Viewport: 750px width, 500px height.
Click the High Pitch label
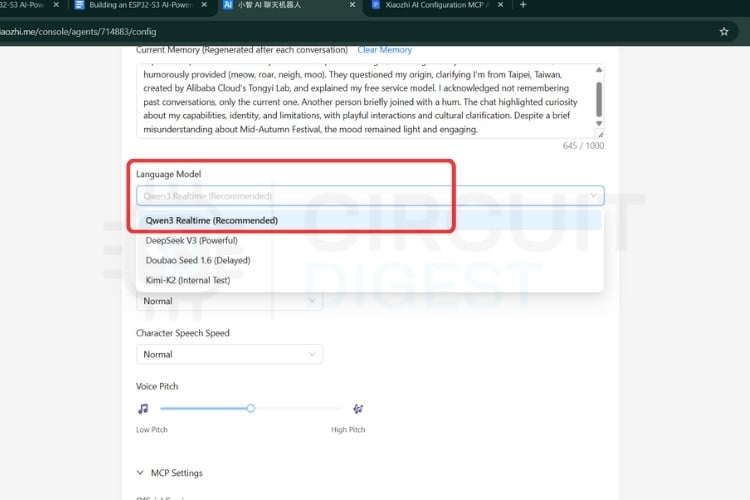[348, 430]
